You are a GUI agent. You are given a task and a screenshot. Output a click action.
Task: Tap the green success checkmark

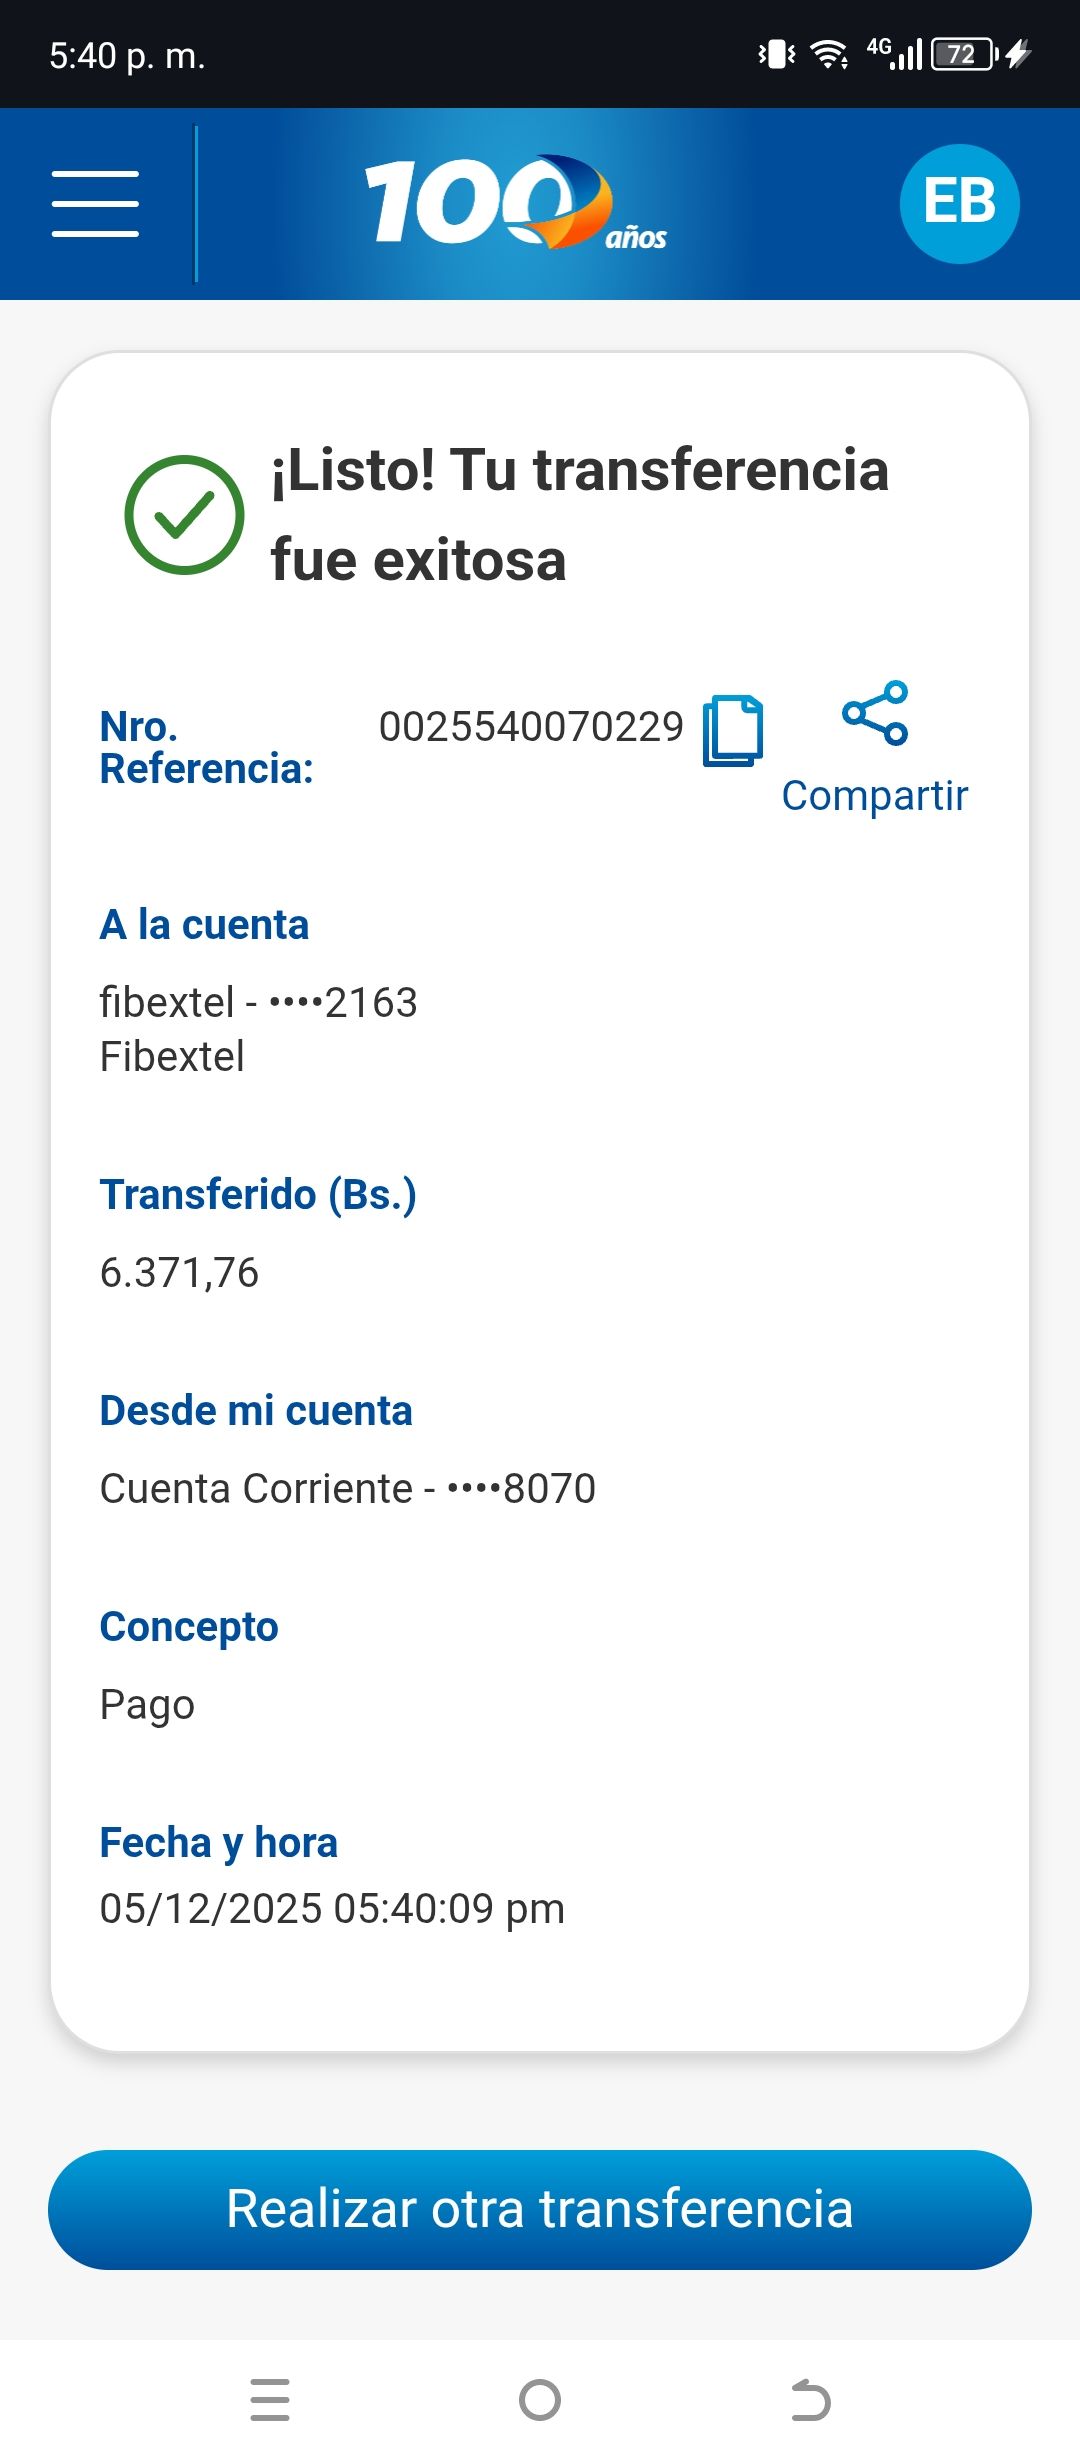pos(184,515)
